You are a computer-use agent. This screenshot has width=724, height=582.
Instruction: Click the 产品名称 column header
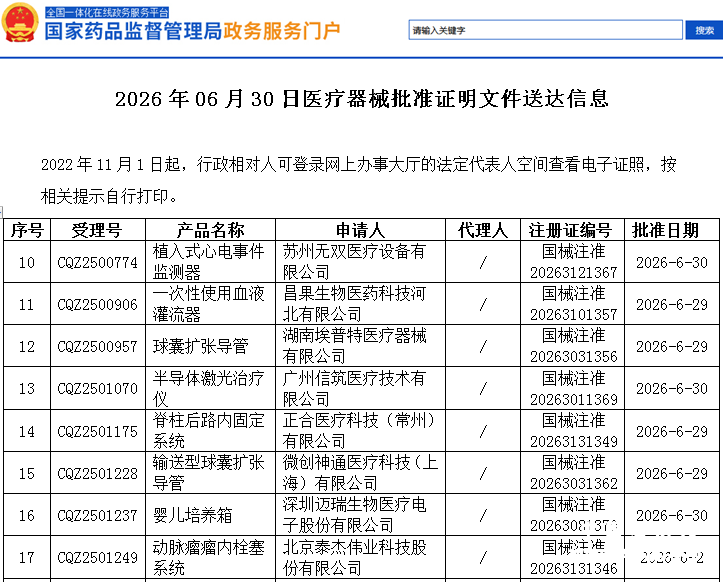click(x=210, y=230)
